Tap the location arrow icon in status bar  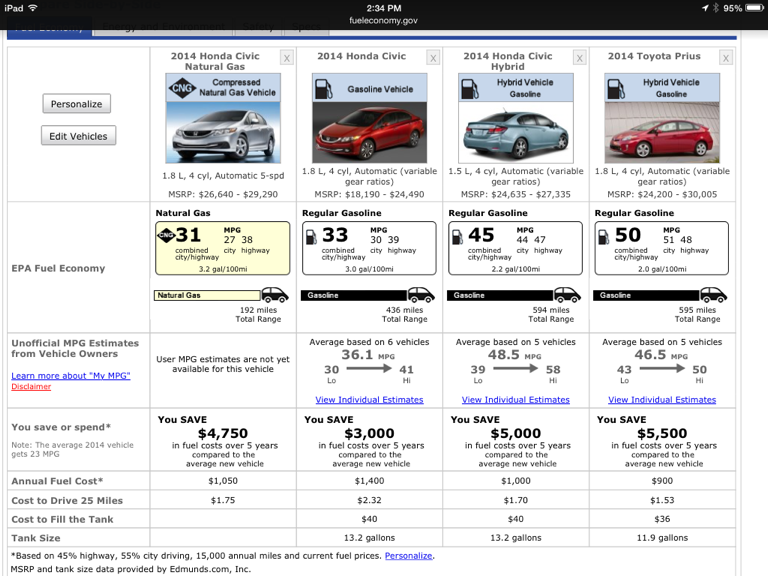[705, 8]
